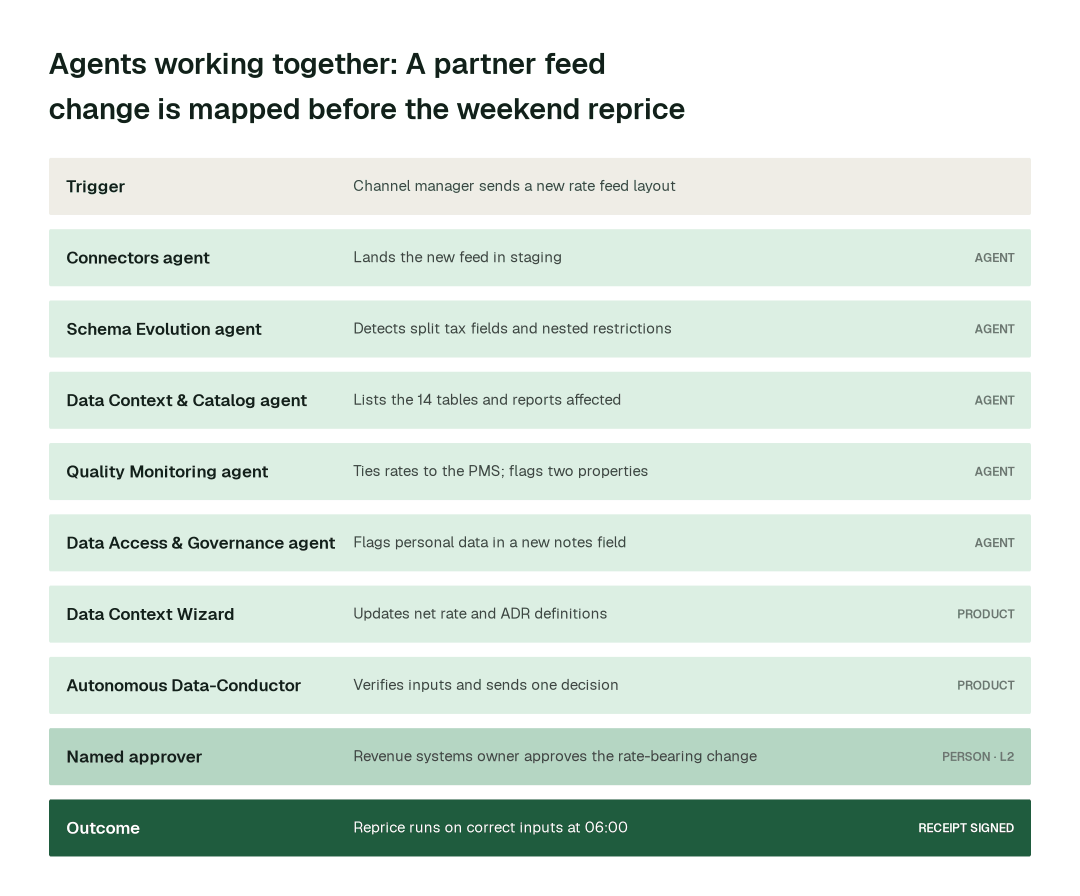Viewport: 1080px width, 896px height.
Task: Click the text 'Lists the 14 tables and reports affected'
Action: (x=487, y=400)
